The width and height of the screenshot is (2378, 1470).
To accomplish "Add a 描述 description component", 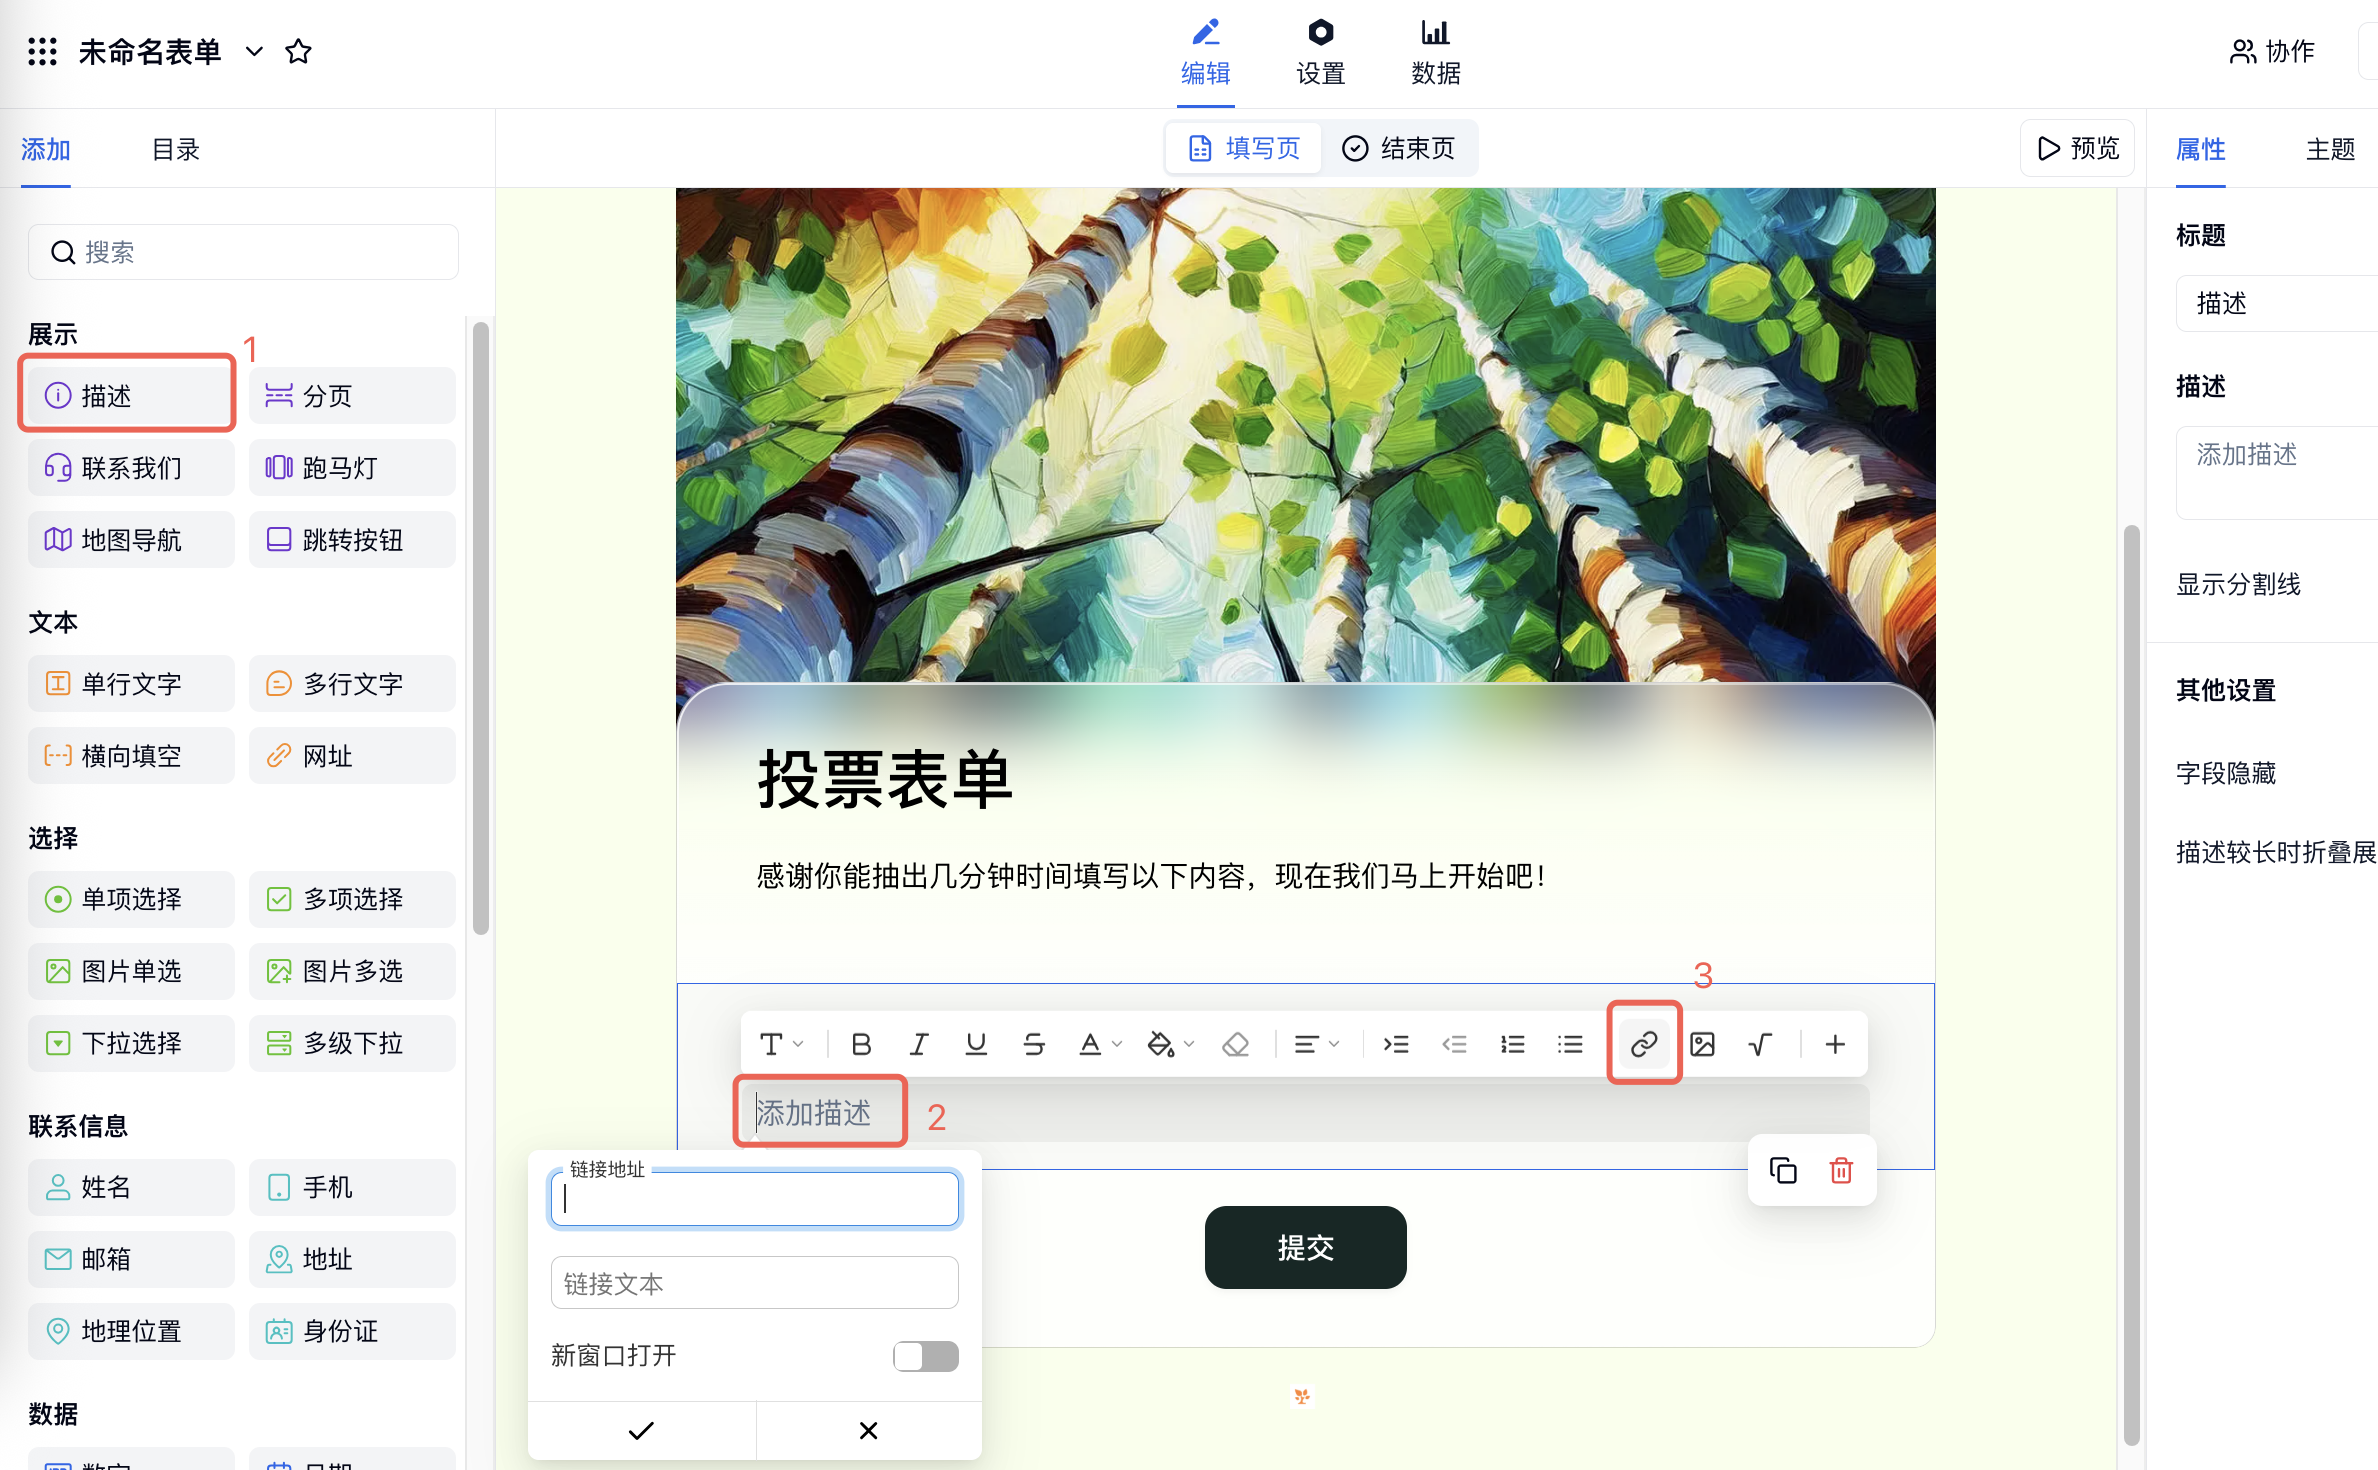I will click(131, 396).
